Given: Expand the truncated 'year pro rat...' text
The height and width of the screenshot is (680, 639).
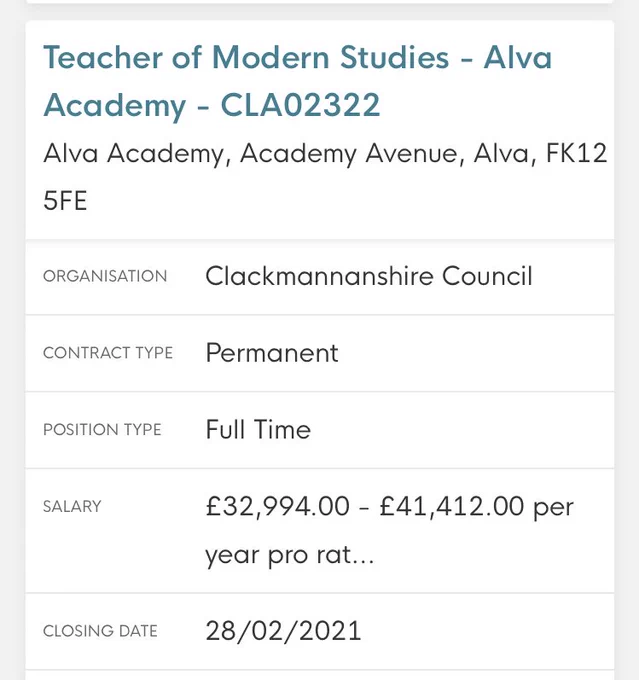Looking at the screenshot, I should click(x=289, y=555).
